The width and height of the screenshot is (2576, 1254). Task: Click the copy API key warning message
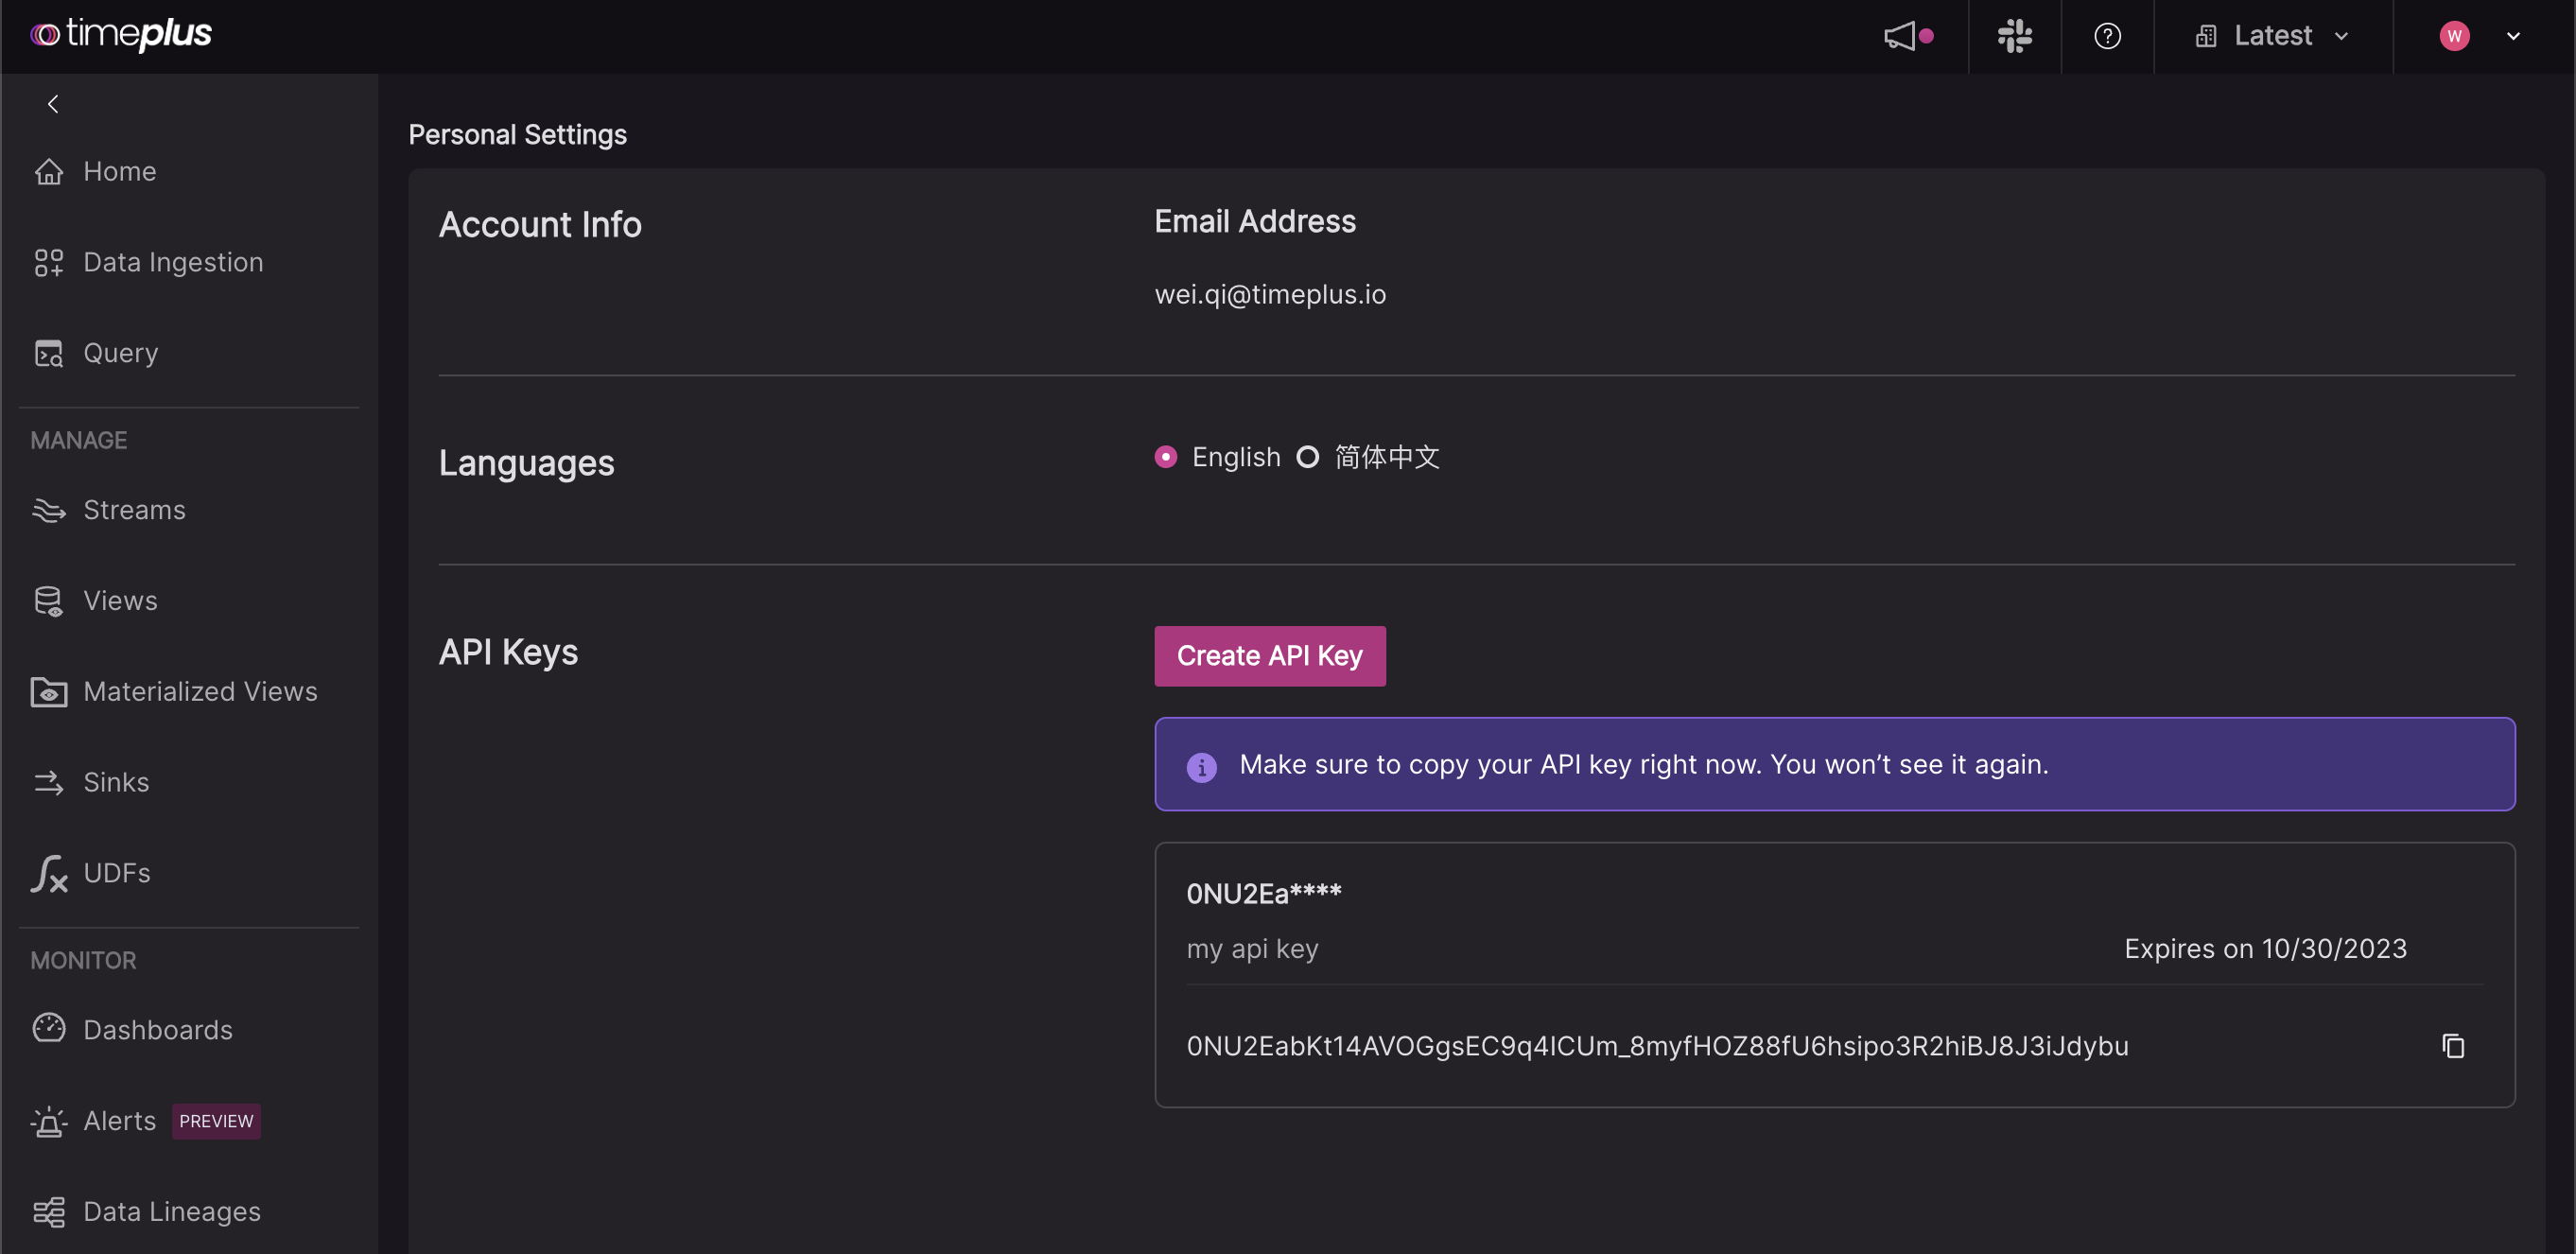(x=1643, y=765)
